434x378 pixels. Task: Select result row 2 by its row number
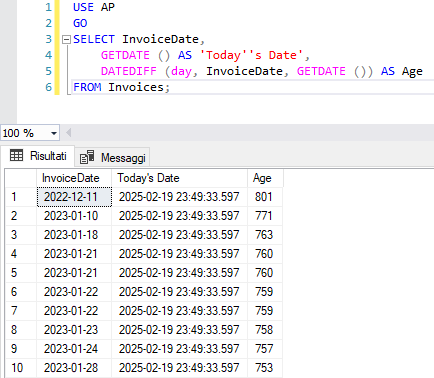pyautogui.click(x=21, y=216)
